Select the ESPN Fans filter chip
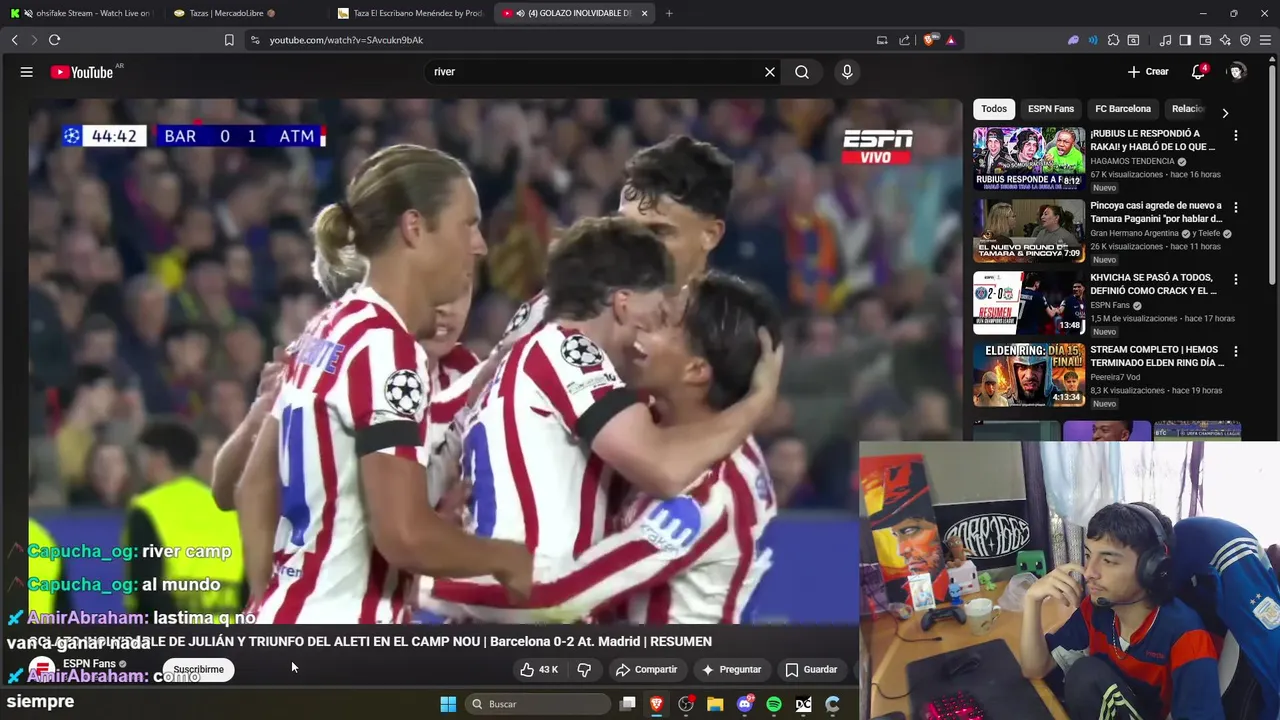The height and width of the screenshot is (720, 1280). tap(1050, 109)
